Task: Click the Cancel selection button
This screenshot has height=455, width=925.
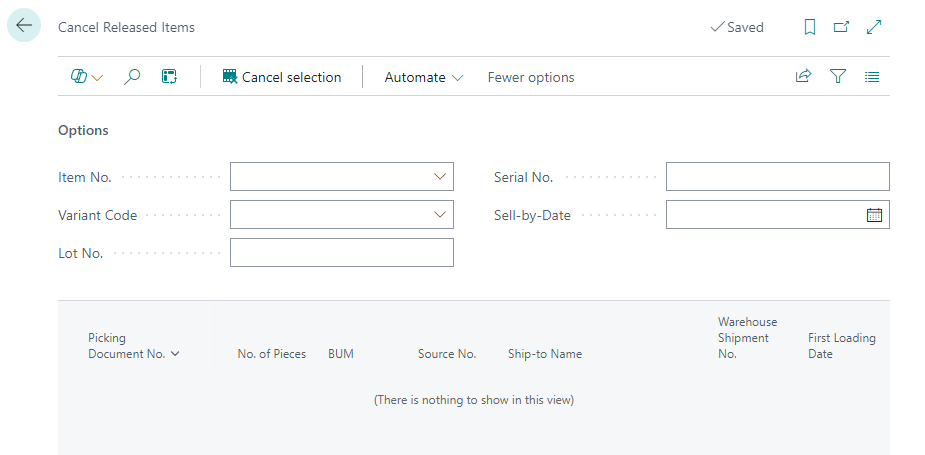Action: (282, 77)
